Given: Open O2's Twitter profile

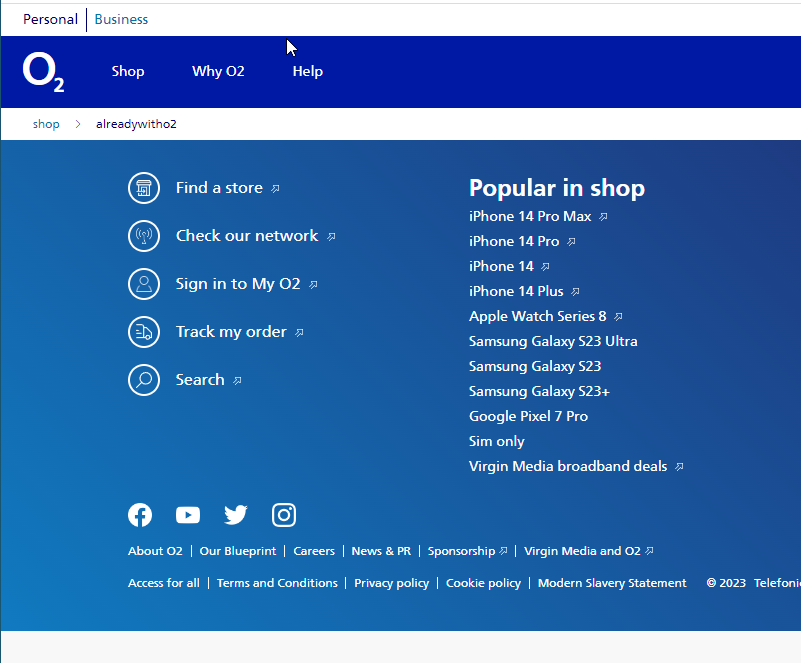Looking at the screenshot, I should pos(235,514).
